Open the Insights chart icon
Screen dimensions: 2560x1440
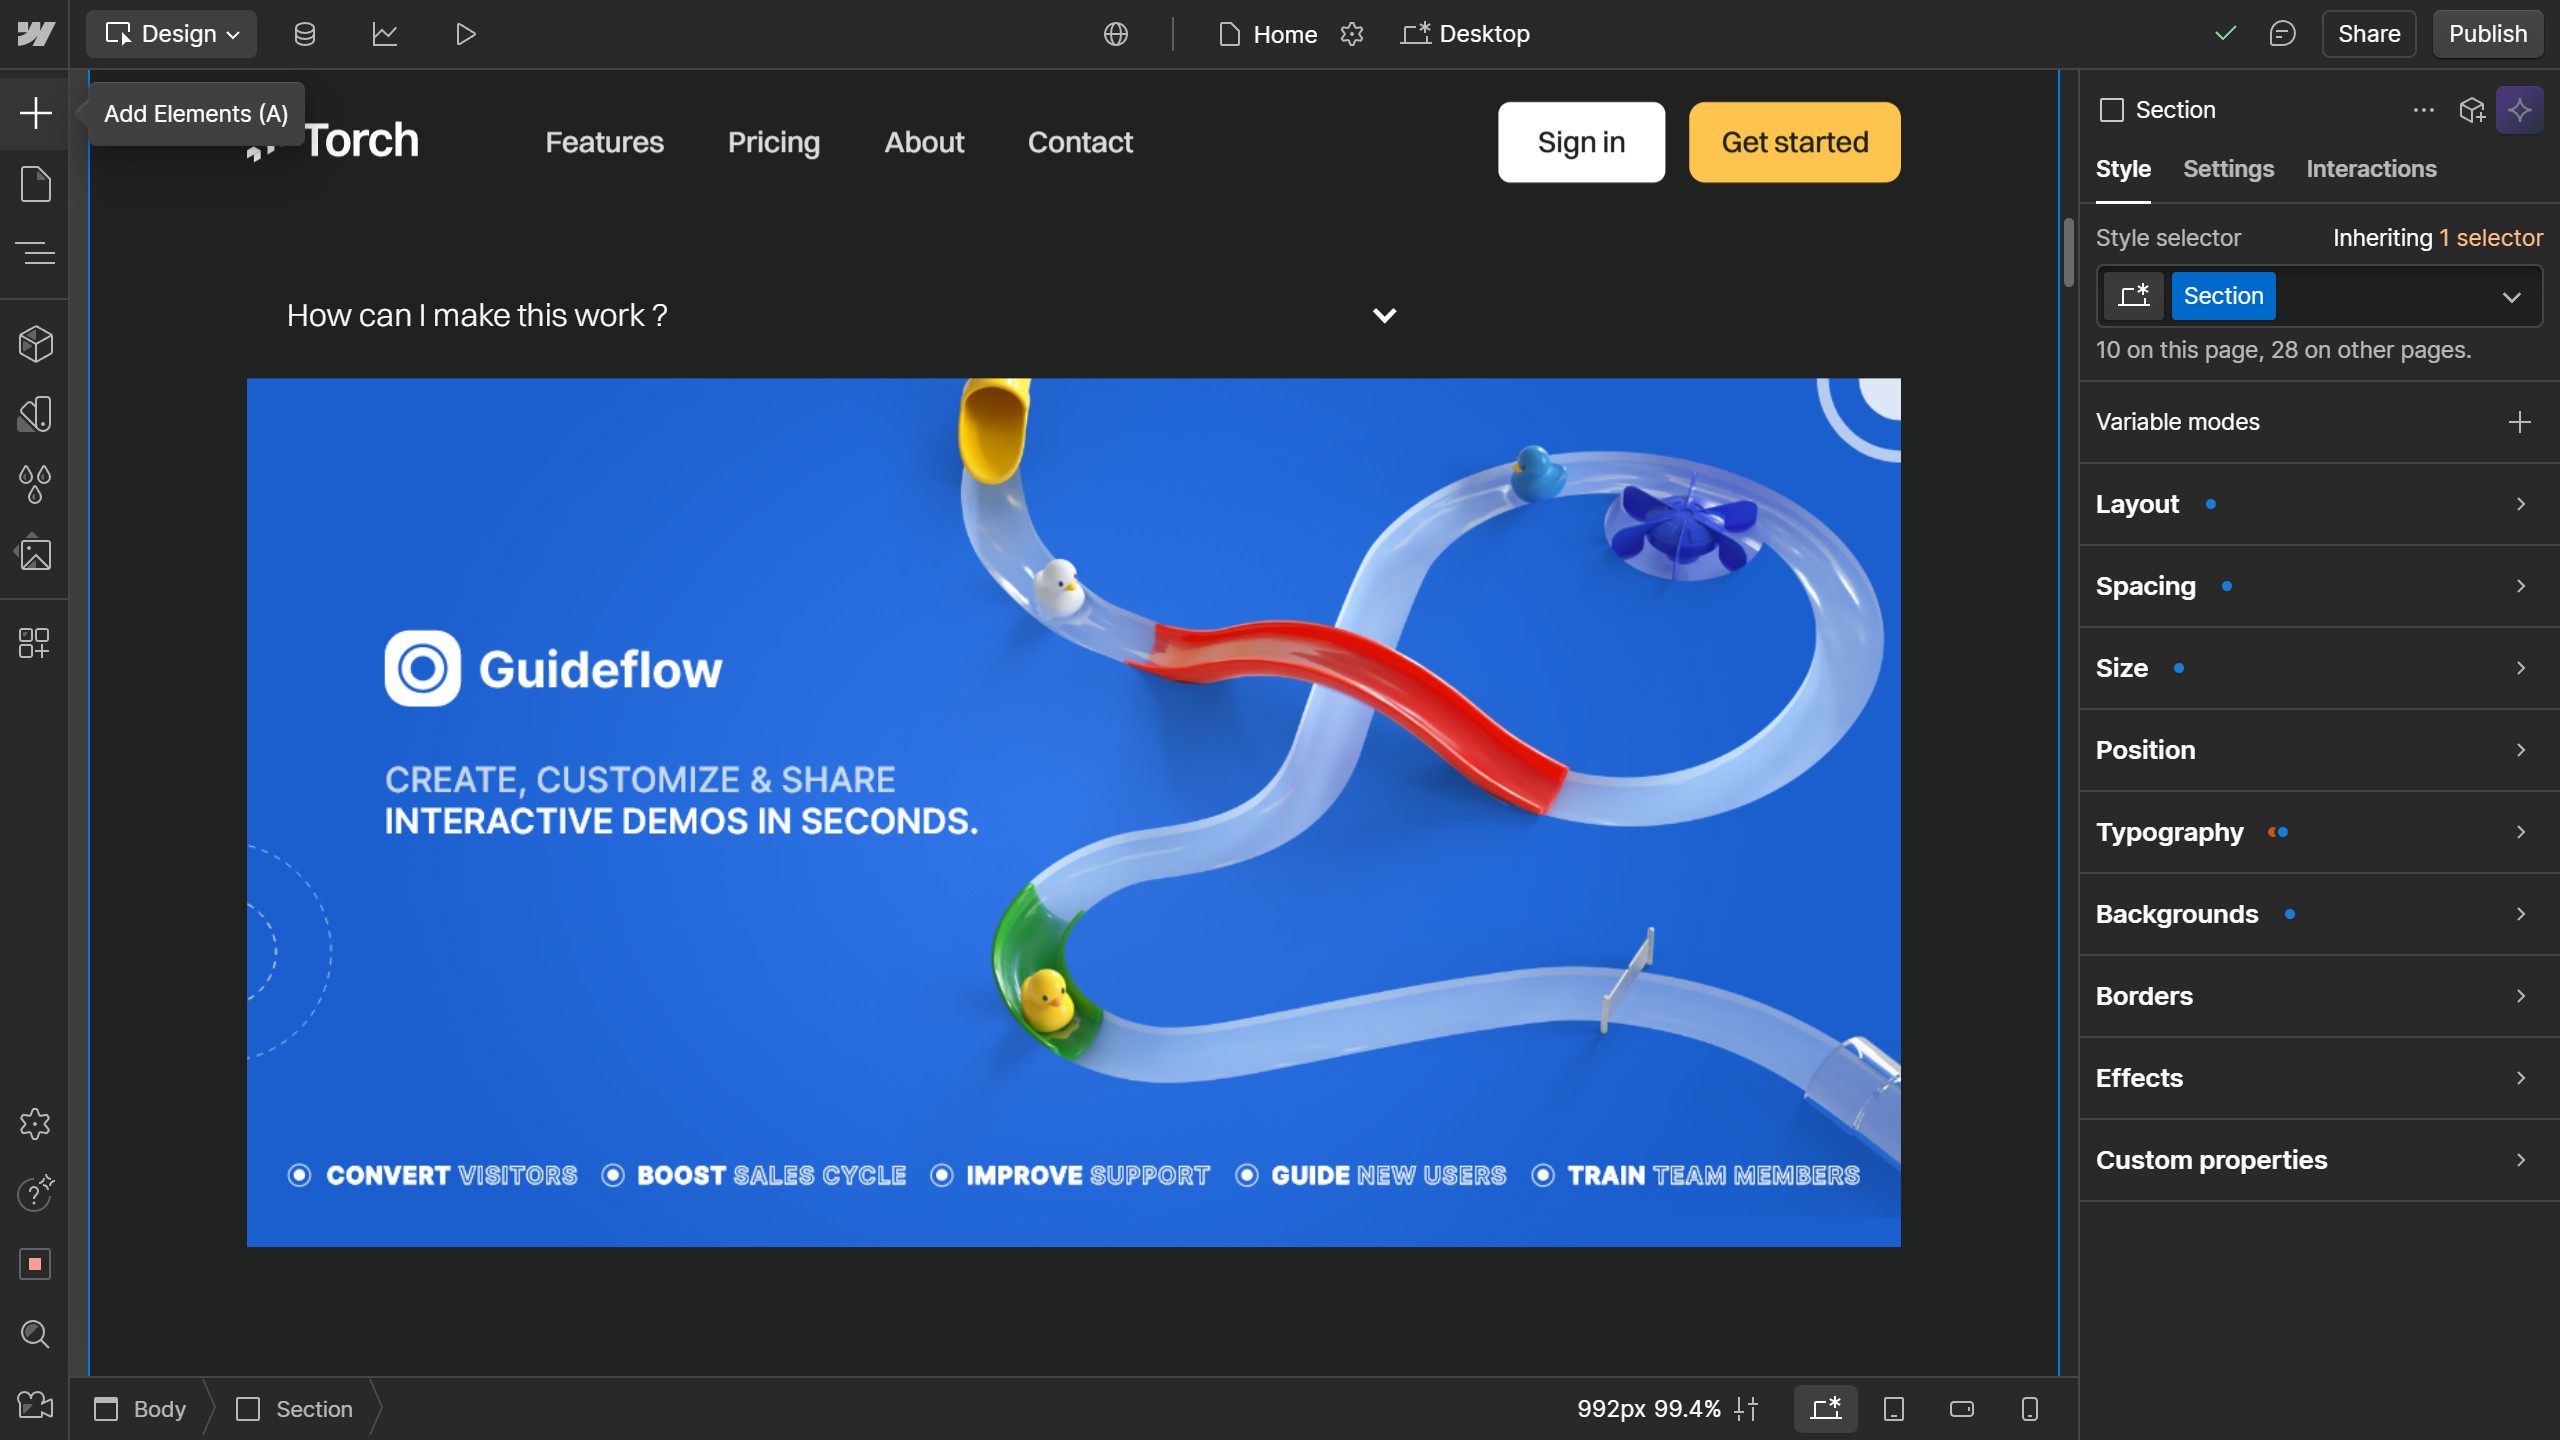pyautogui.click(x=385, y=34)
